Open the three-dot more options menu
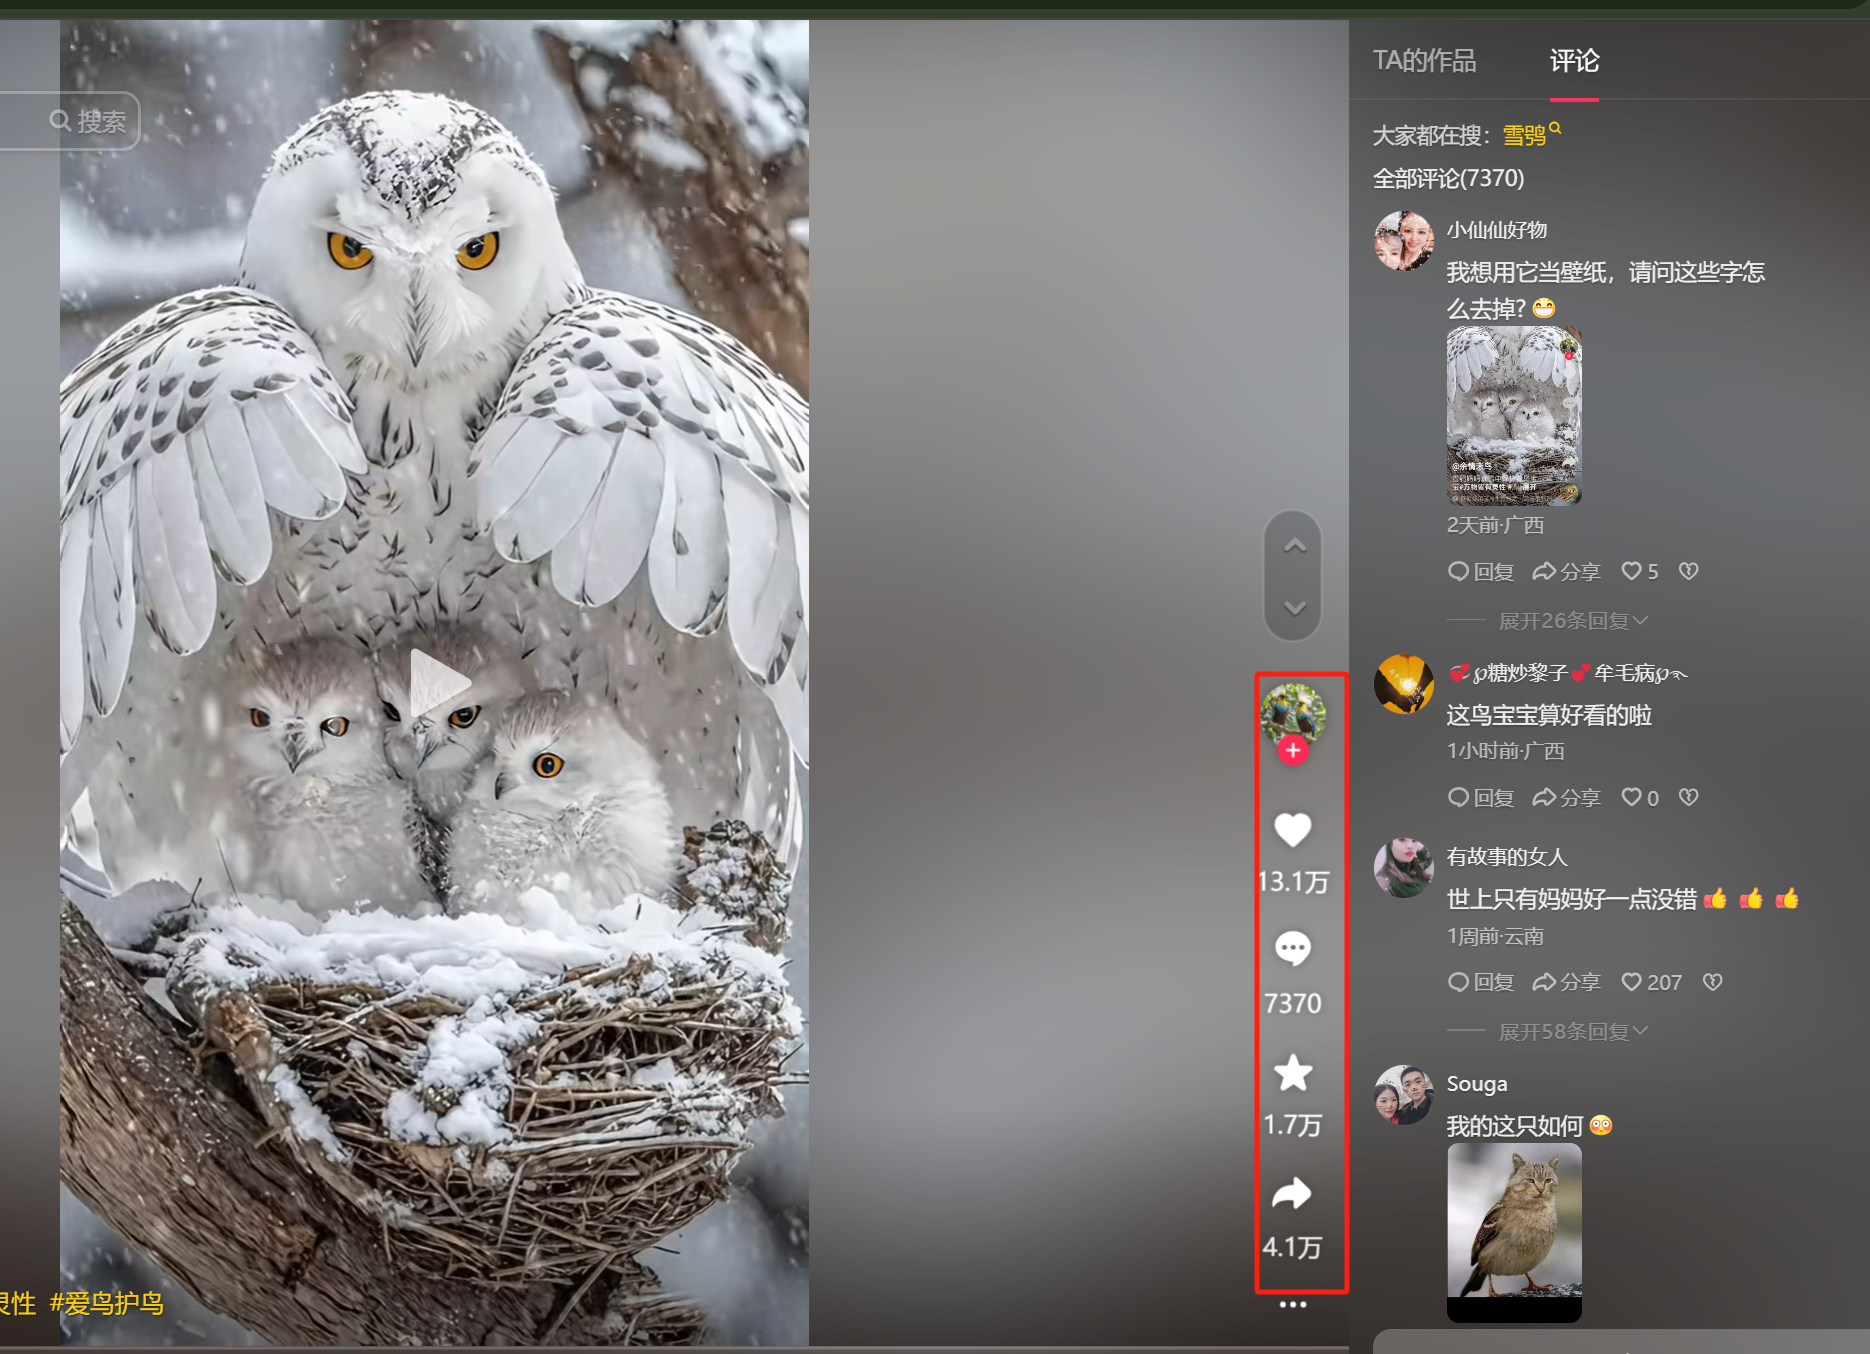This screenshot has height=1354, width=1870. point(1293,1304)
